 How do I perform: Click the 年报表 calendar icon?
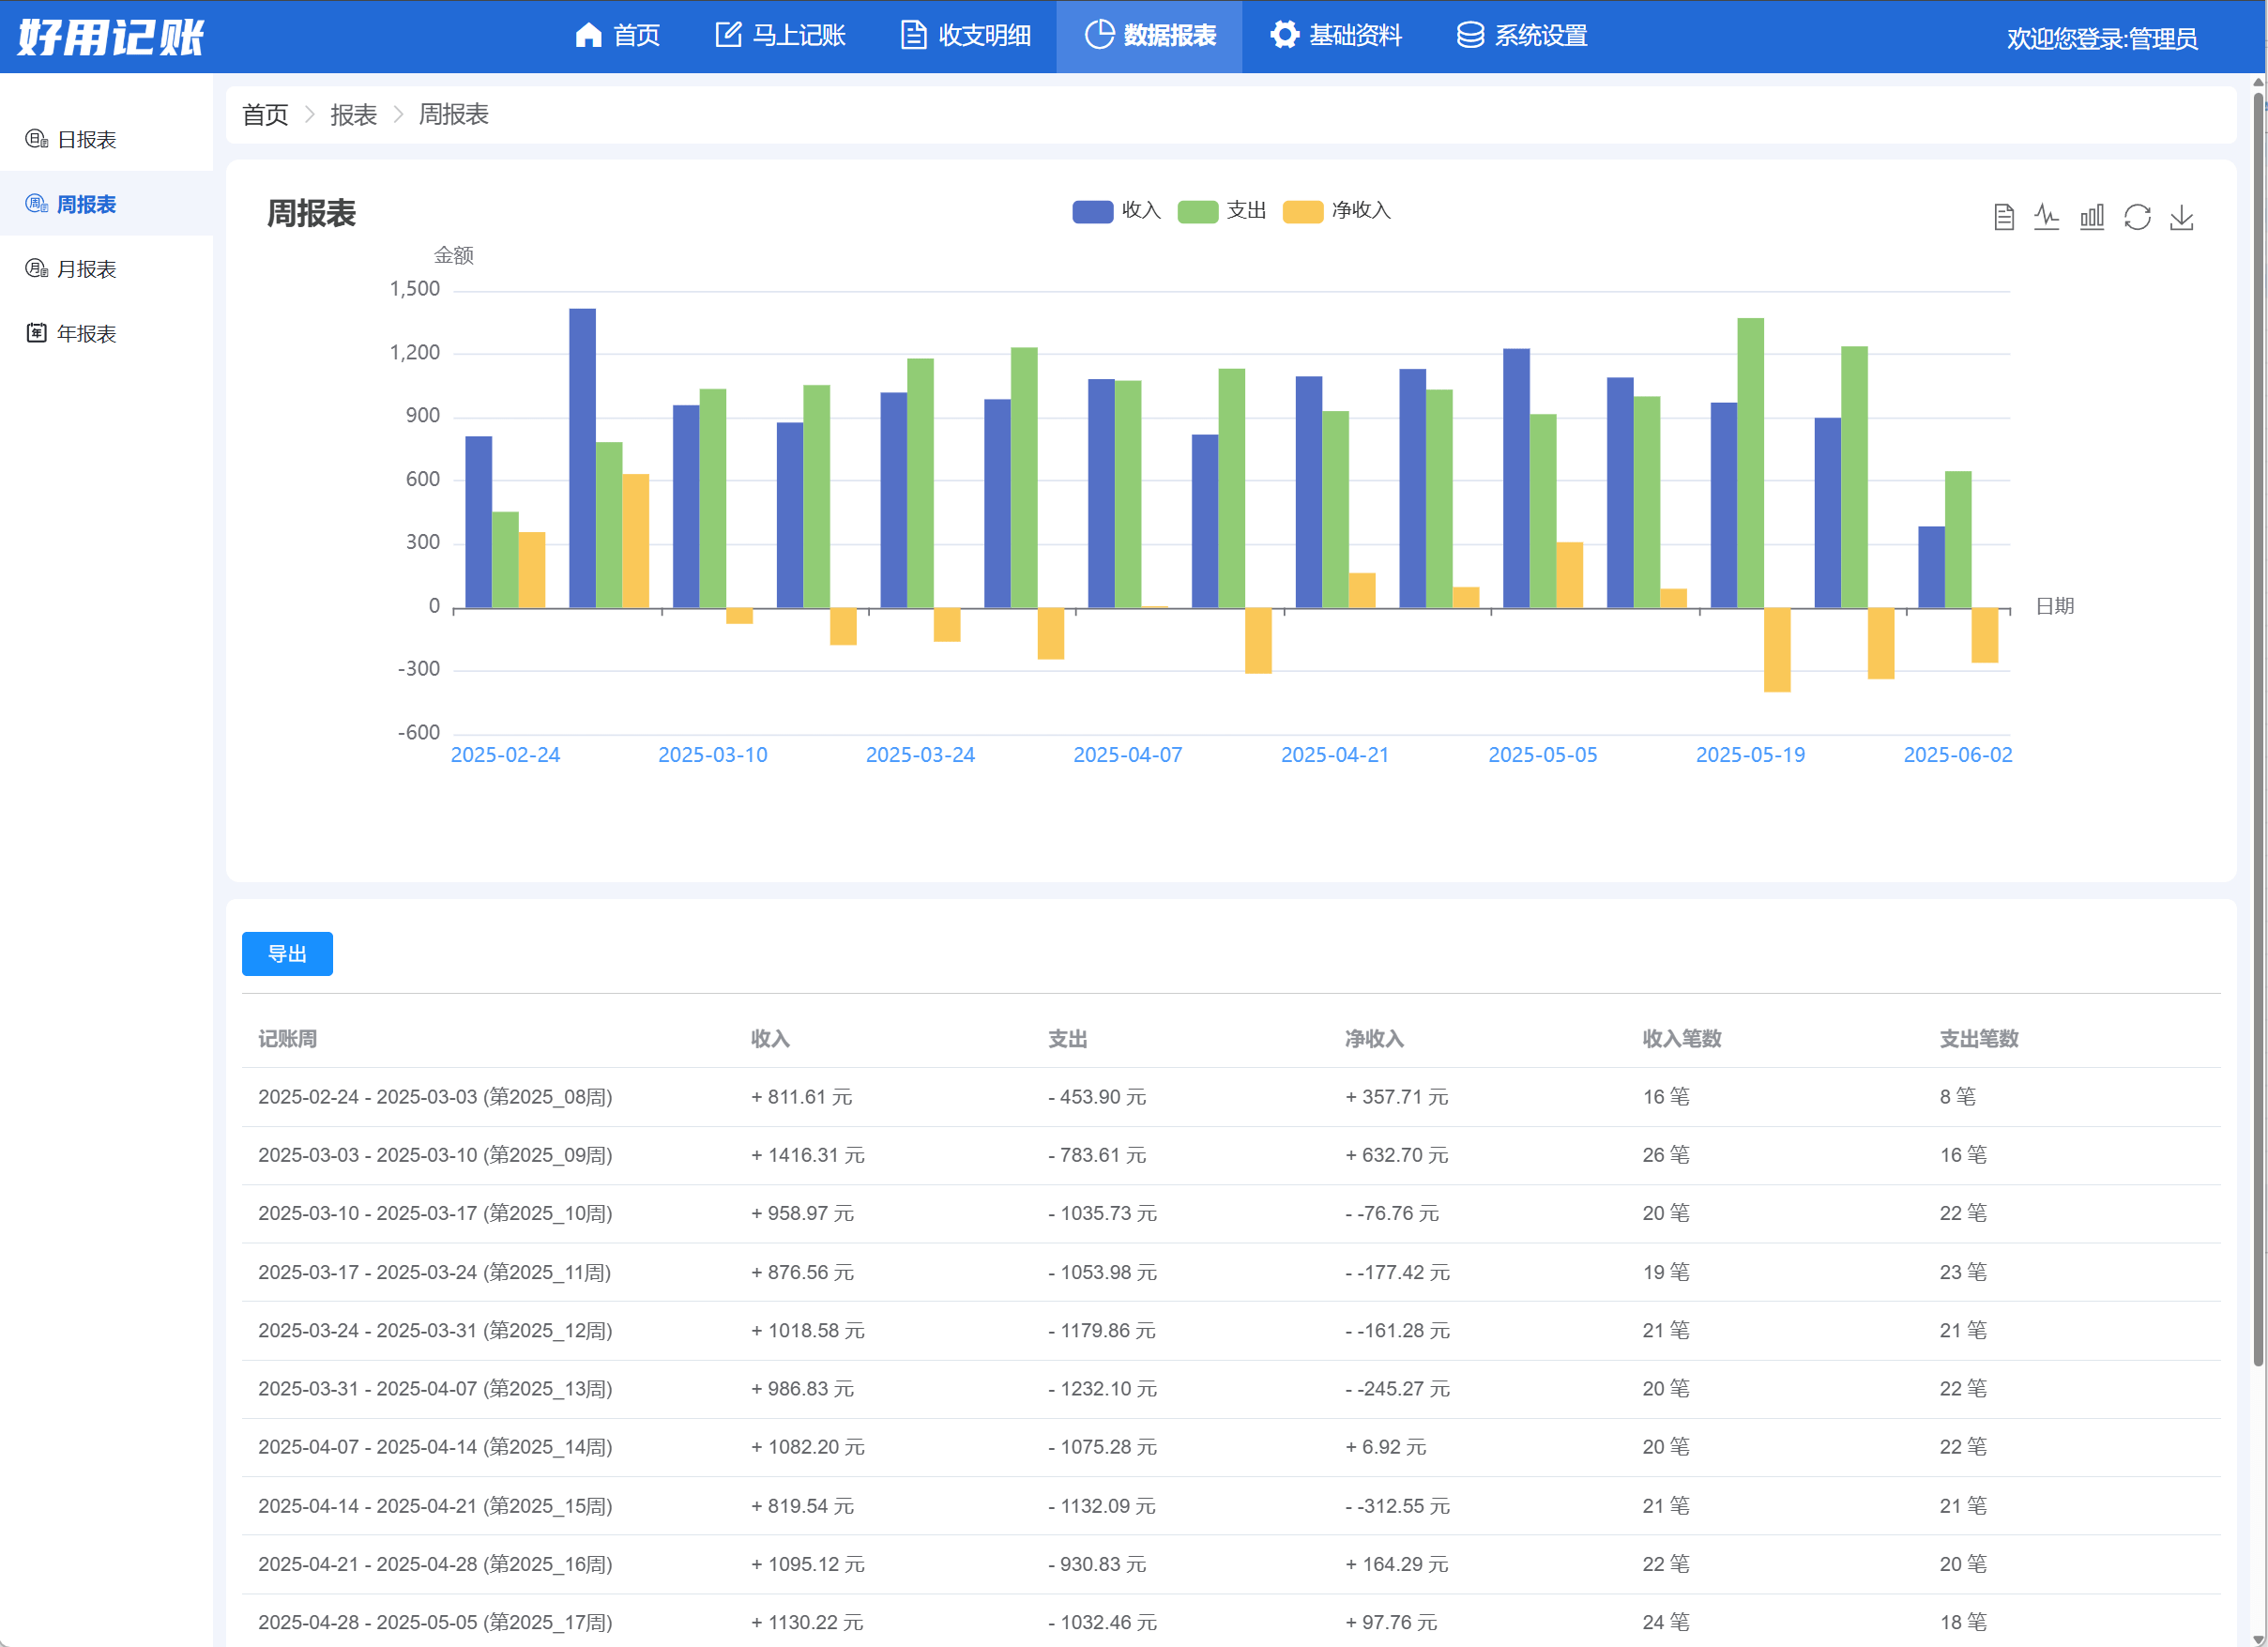[37, 333]
